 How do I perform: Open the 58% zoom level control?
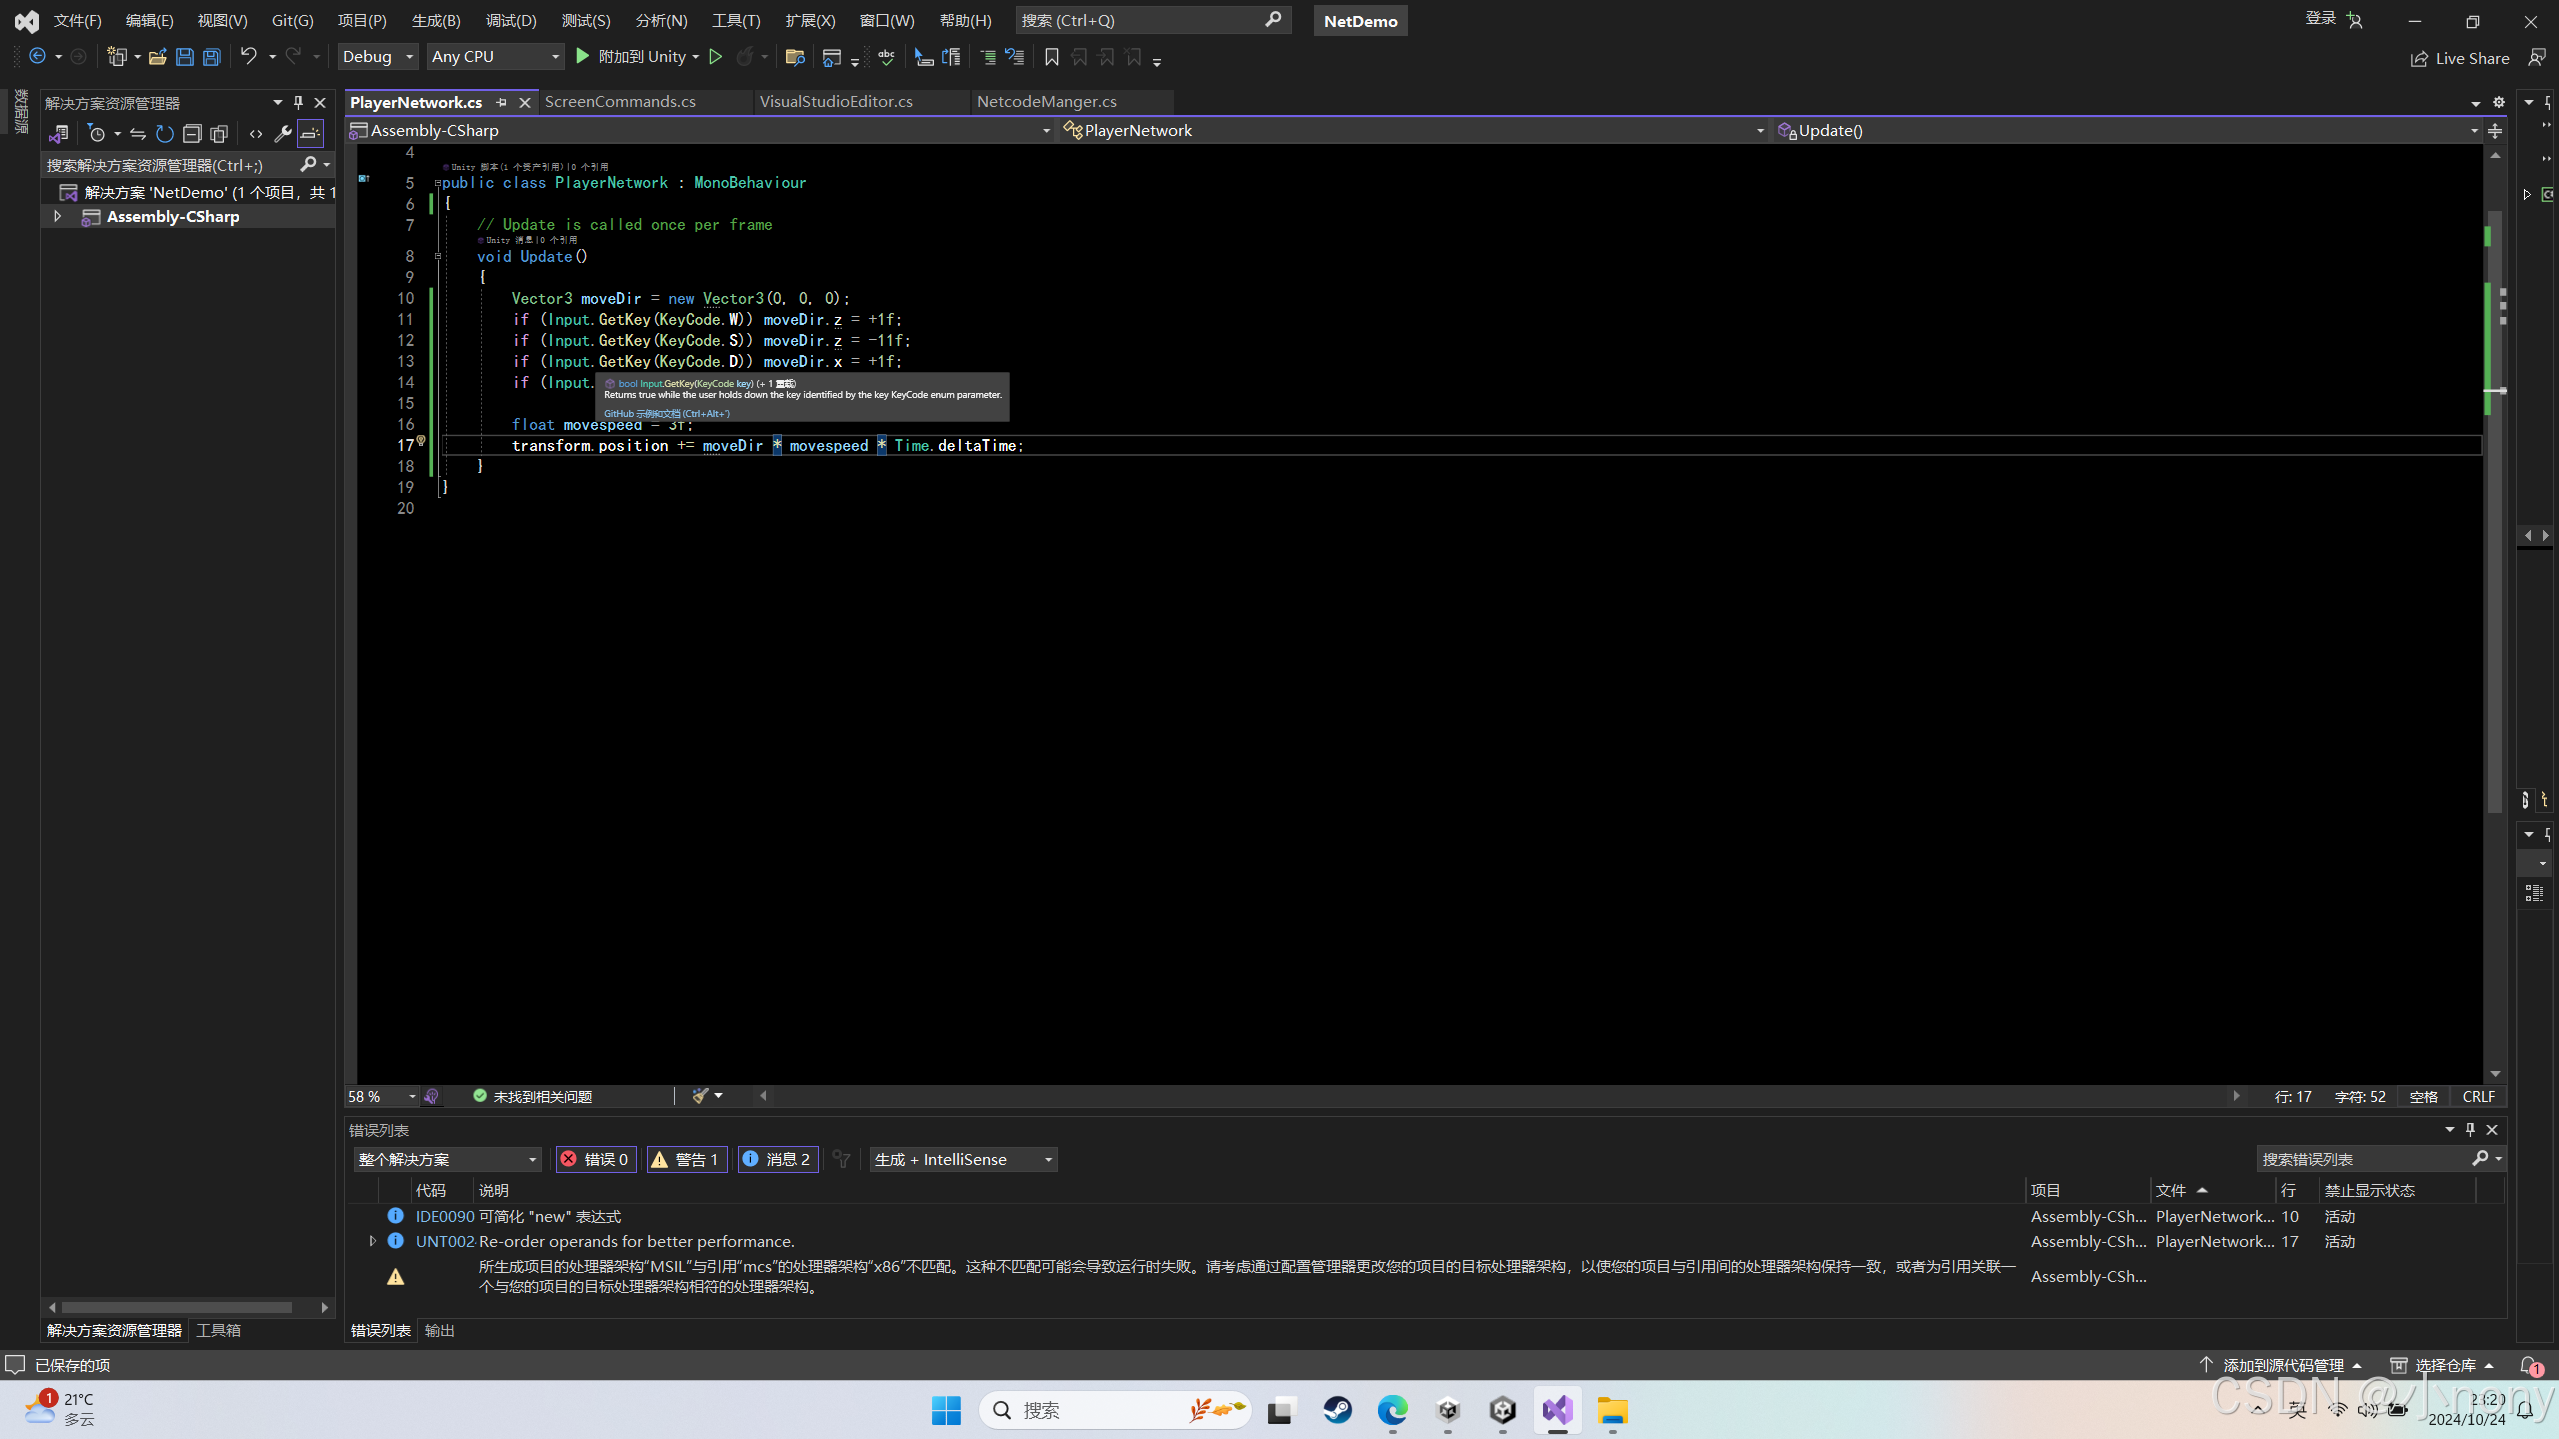378,1096
